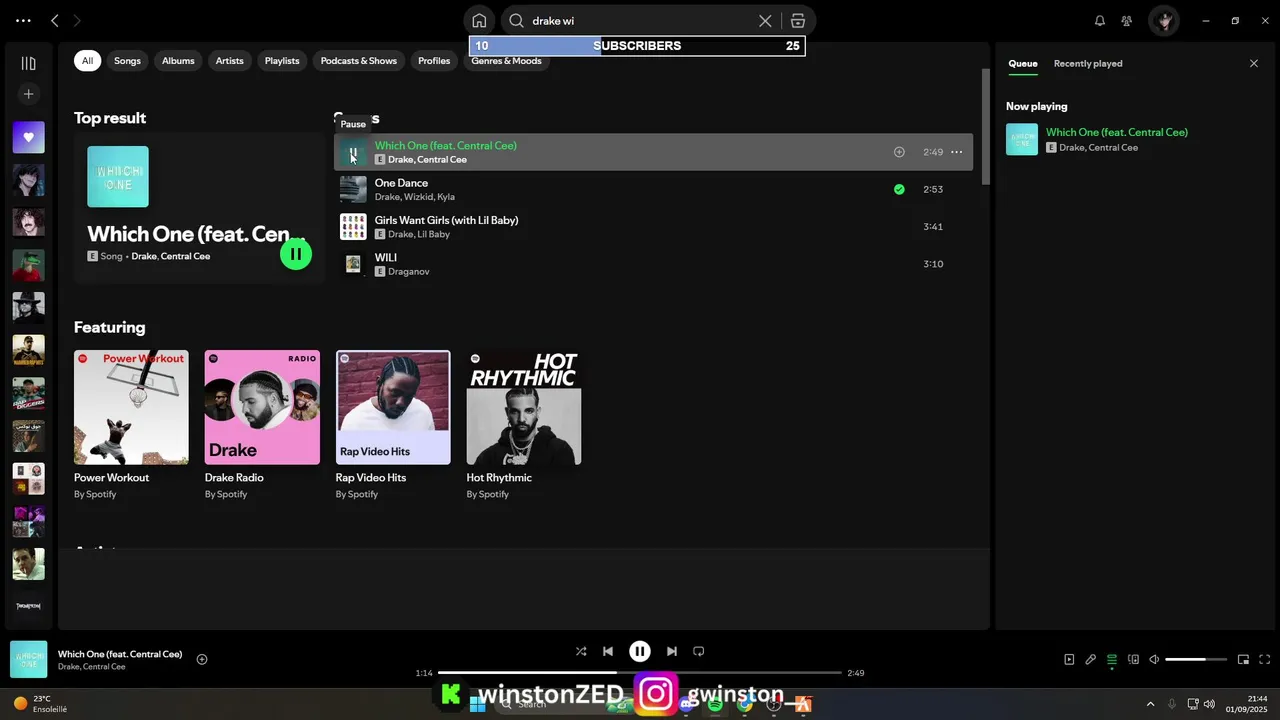Screen dimensions: 1280x720
Task: Open Girls Want Girls (with Lil Baby)
Action: [446, 220]
